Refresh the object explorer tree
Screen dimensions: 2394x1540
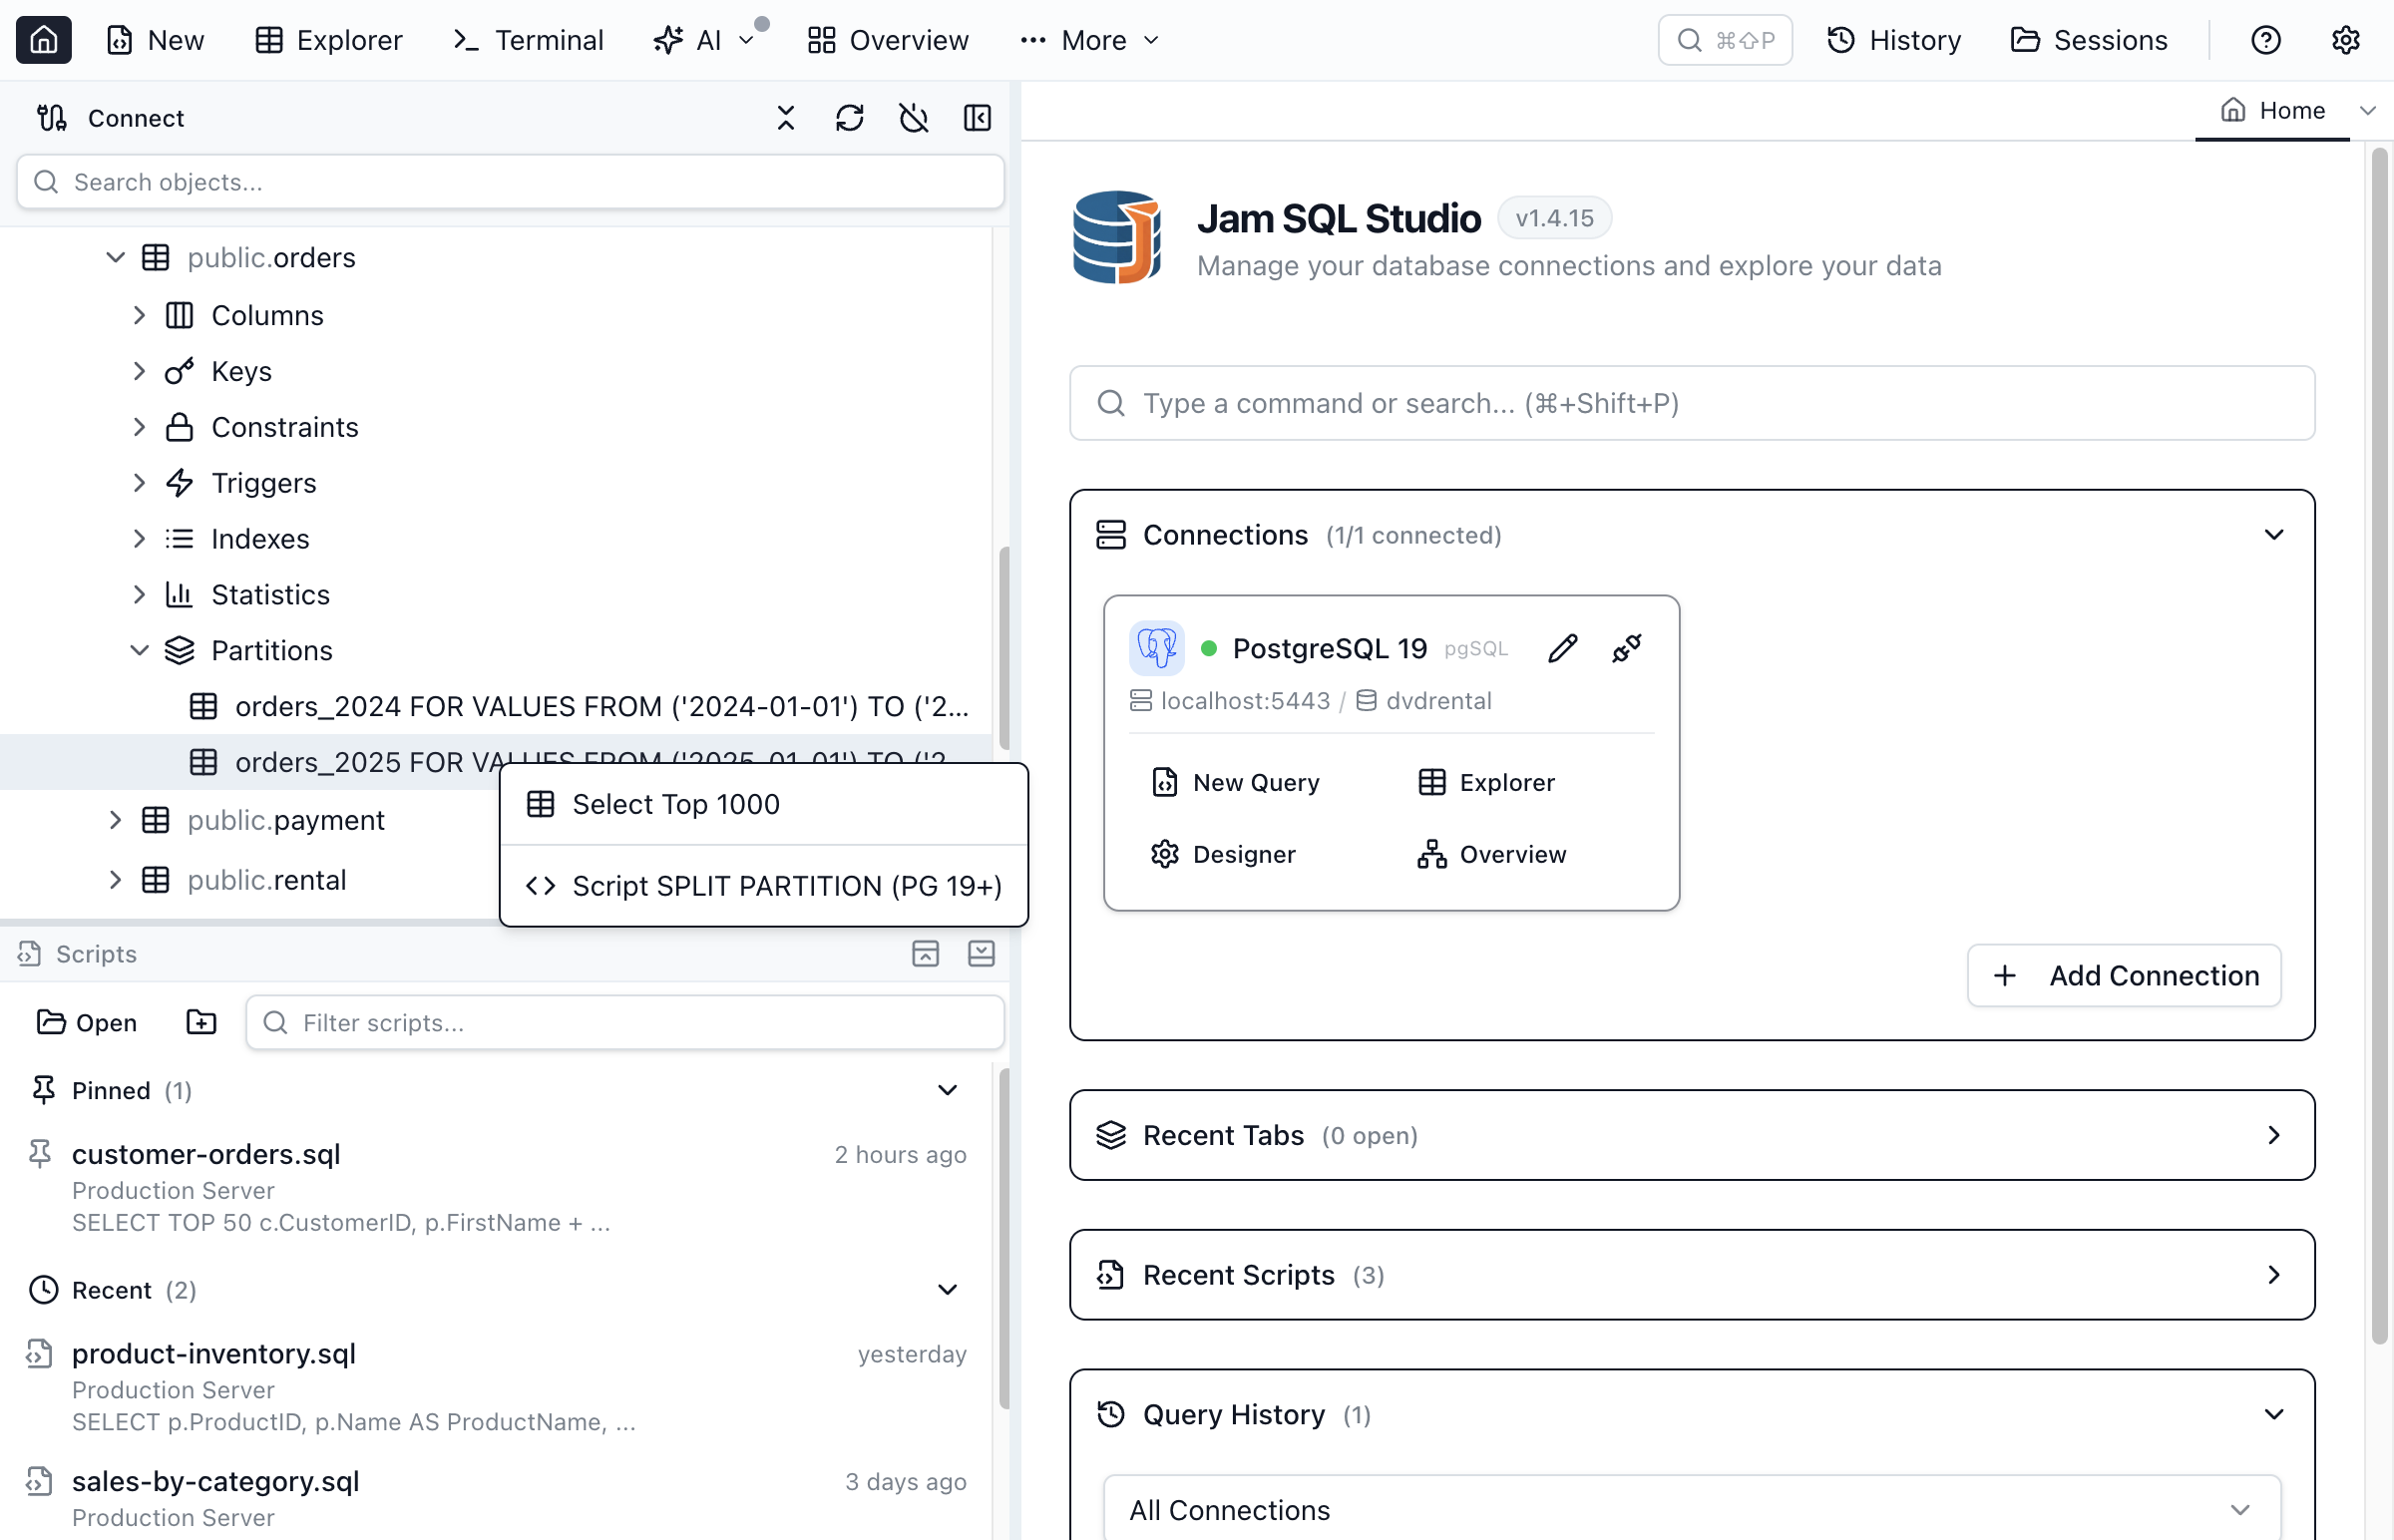849,118
